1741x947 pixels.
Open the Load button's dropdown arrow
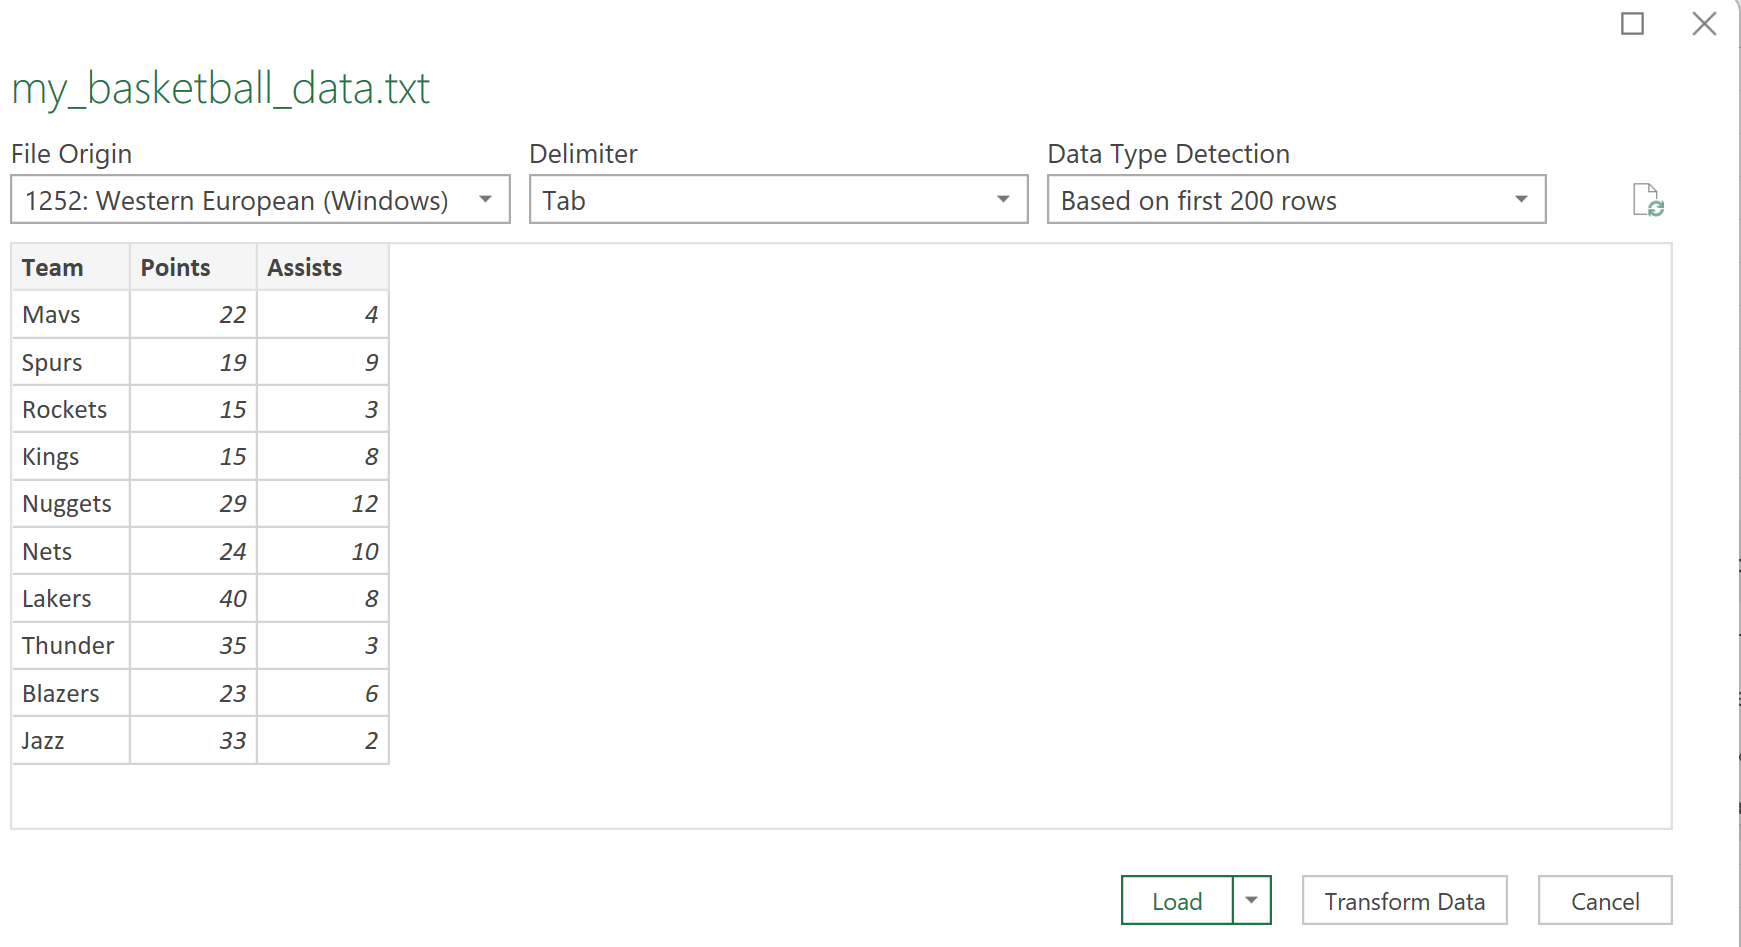1251,901
